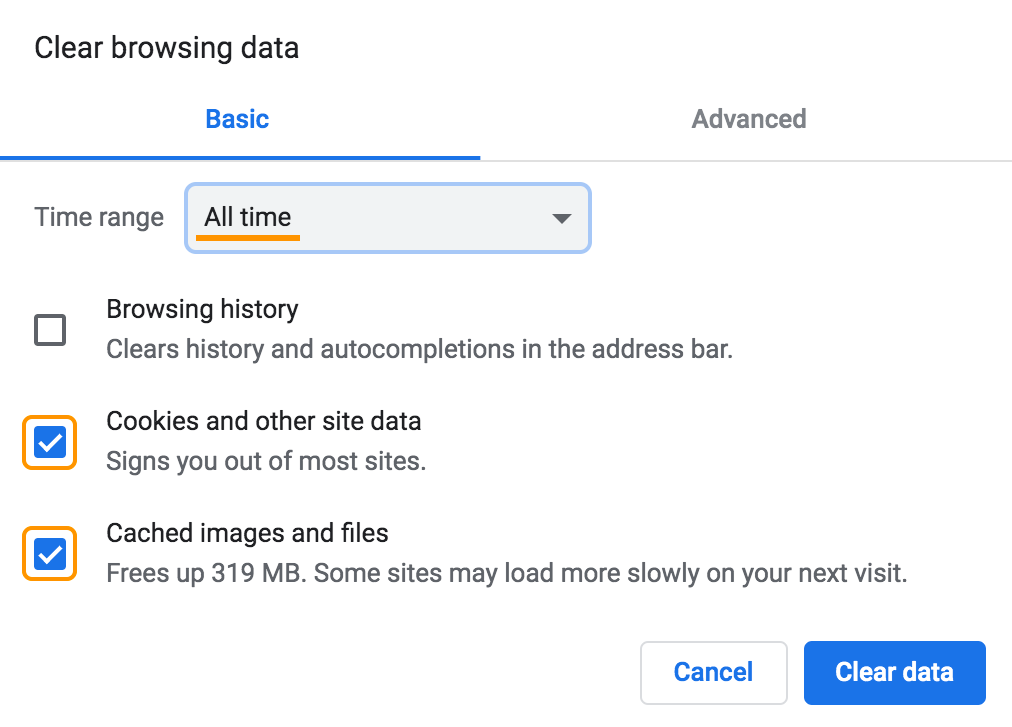Click the empty square icon for browsing history

(x=48, y=330)
